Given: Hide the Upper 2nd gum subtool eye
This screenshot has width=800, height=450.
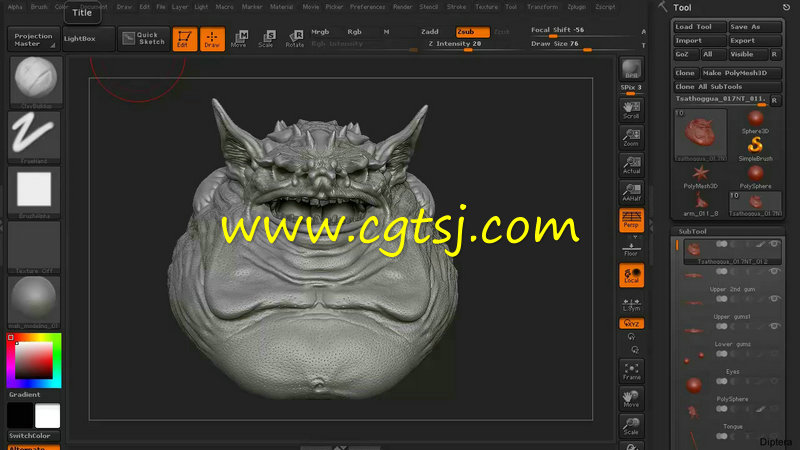Looking at the screenshot, I should (x=774, y=271).
